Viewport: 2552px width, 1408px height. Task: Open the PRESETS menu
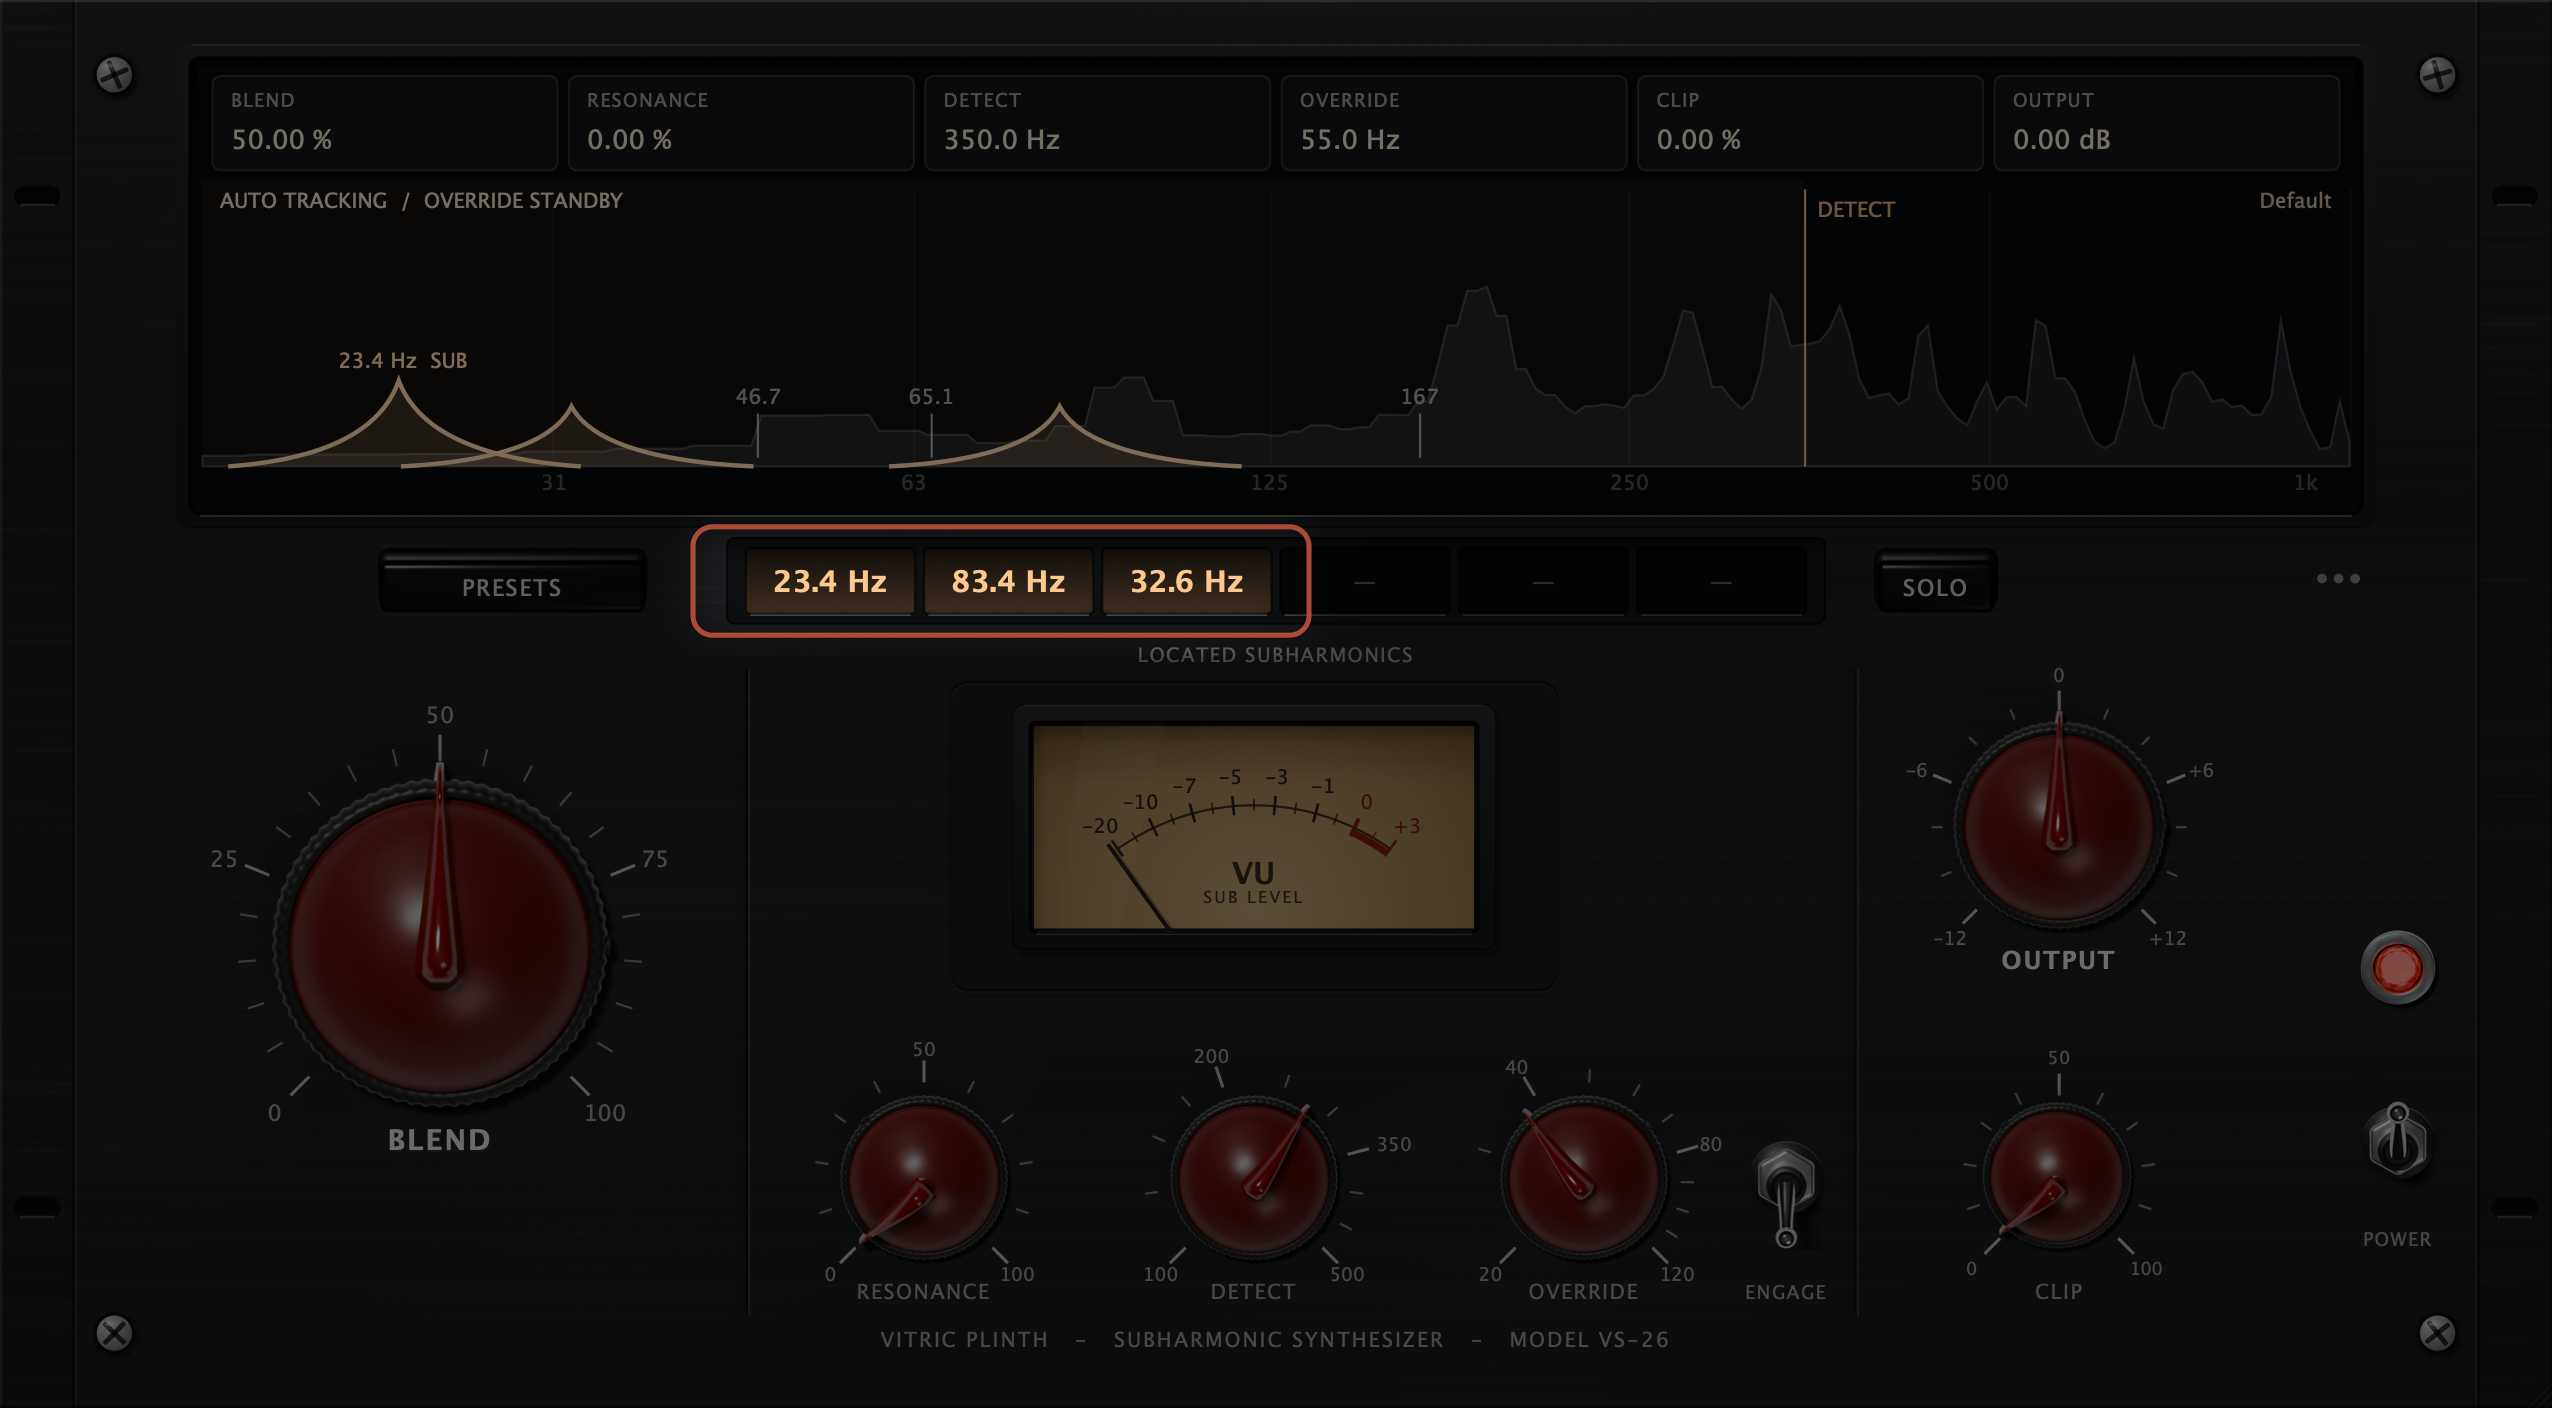pos(512,581)
